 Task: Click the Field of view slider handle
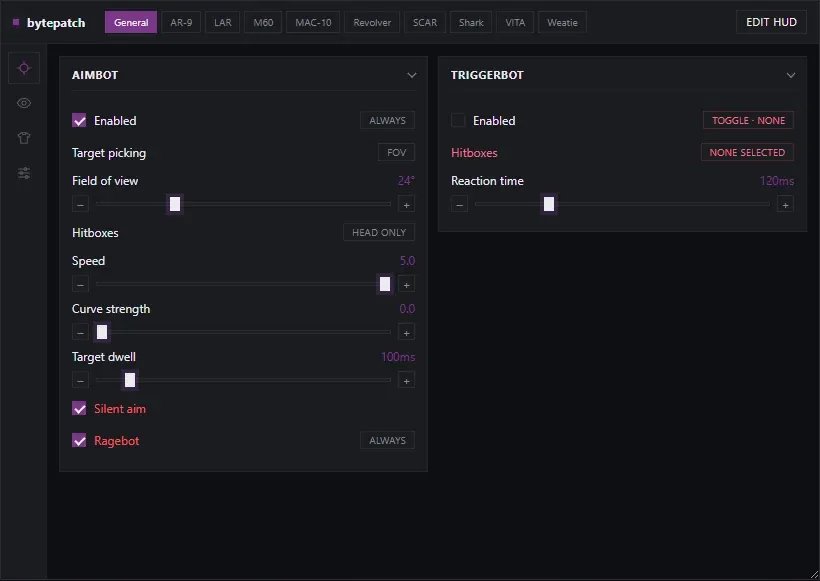175,204
